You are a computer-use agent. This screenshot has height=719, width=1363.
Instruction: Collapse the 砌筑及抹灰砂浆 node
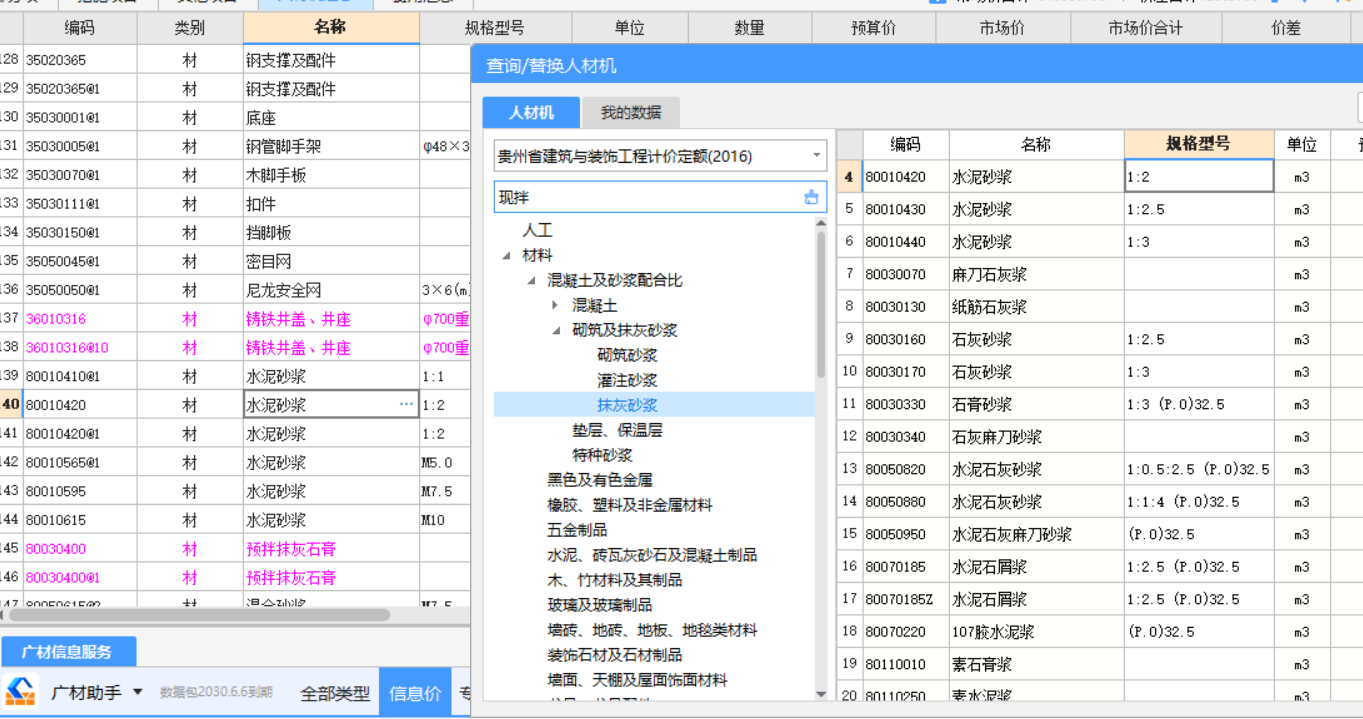(556, 330)
